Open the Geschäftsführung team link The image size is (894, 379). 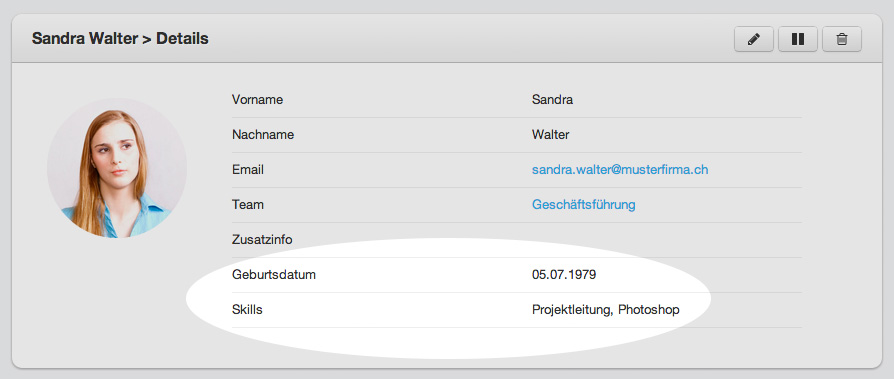[583, 205]
